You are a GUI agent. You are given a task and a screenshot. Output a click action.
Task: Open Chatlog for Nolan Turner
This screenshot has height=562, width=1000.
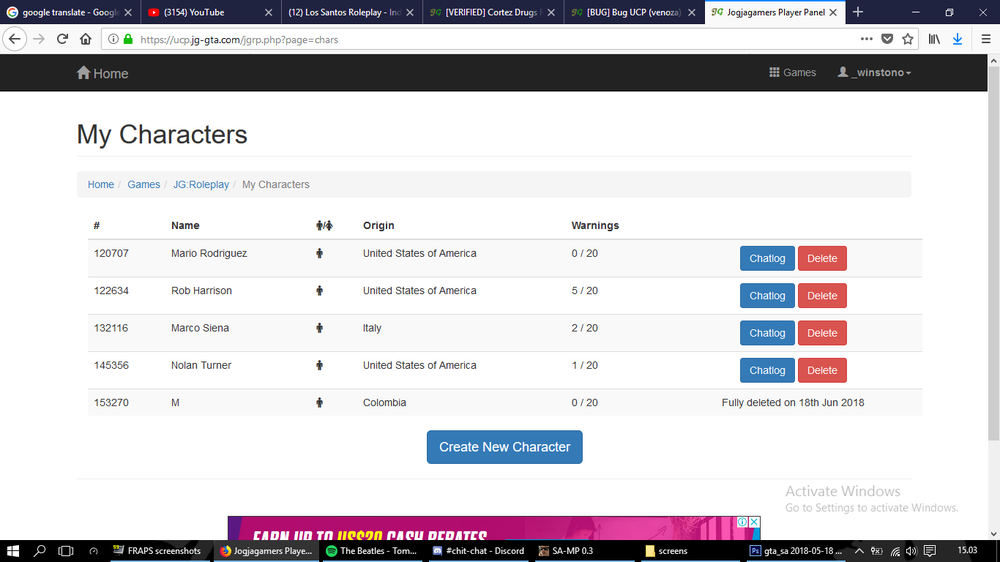point(767,370)
